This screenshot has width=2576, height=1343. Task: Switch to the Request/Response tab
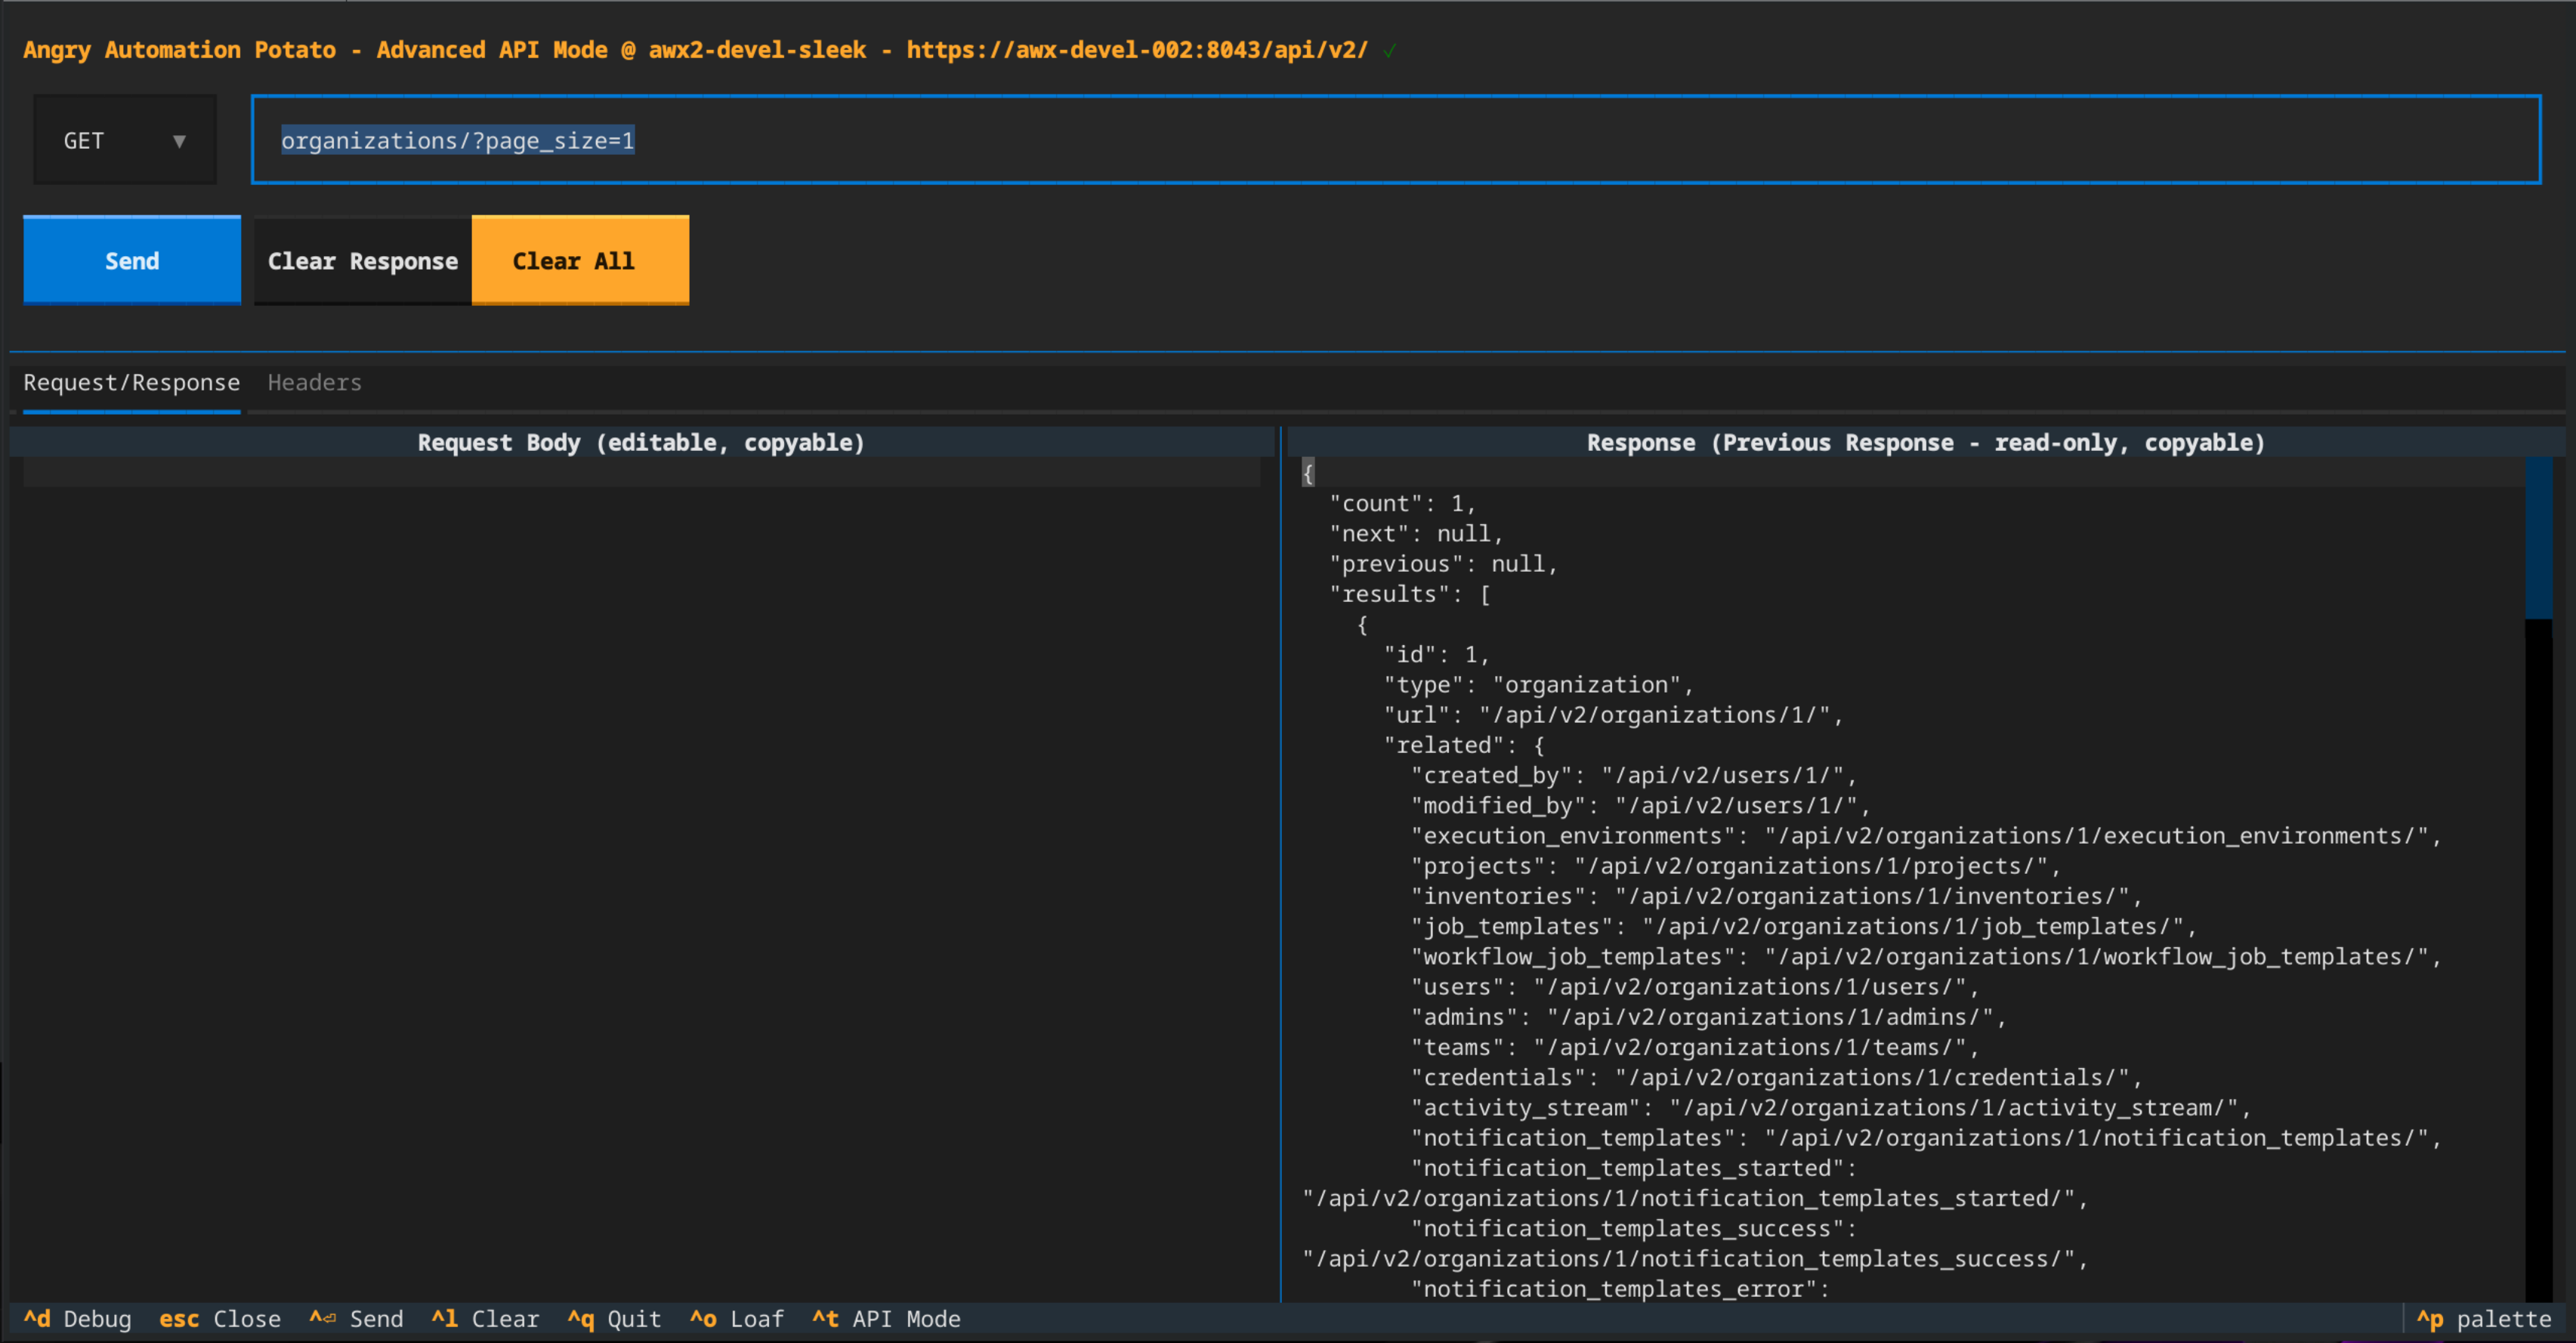click(132, 383)
